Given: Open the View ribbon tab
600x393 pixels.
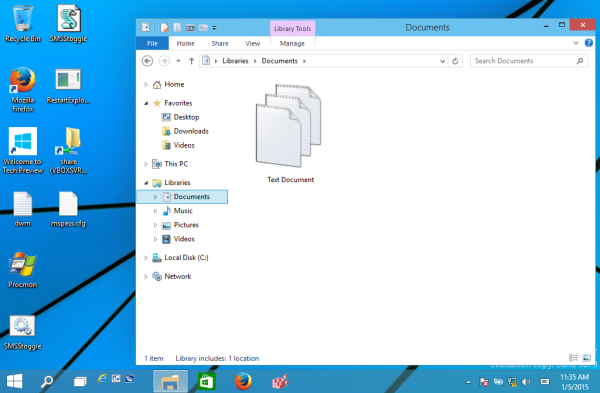Looking at the screenshot, I should (253, 44).
